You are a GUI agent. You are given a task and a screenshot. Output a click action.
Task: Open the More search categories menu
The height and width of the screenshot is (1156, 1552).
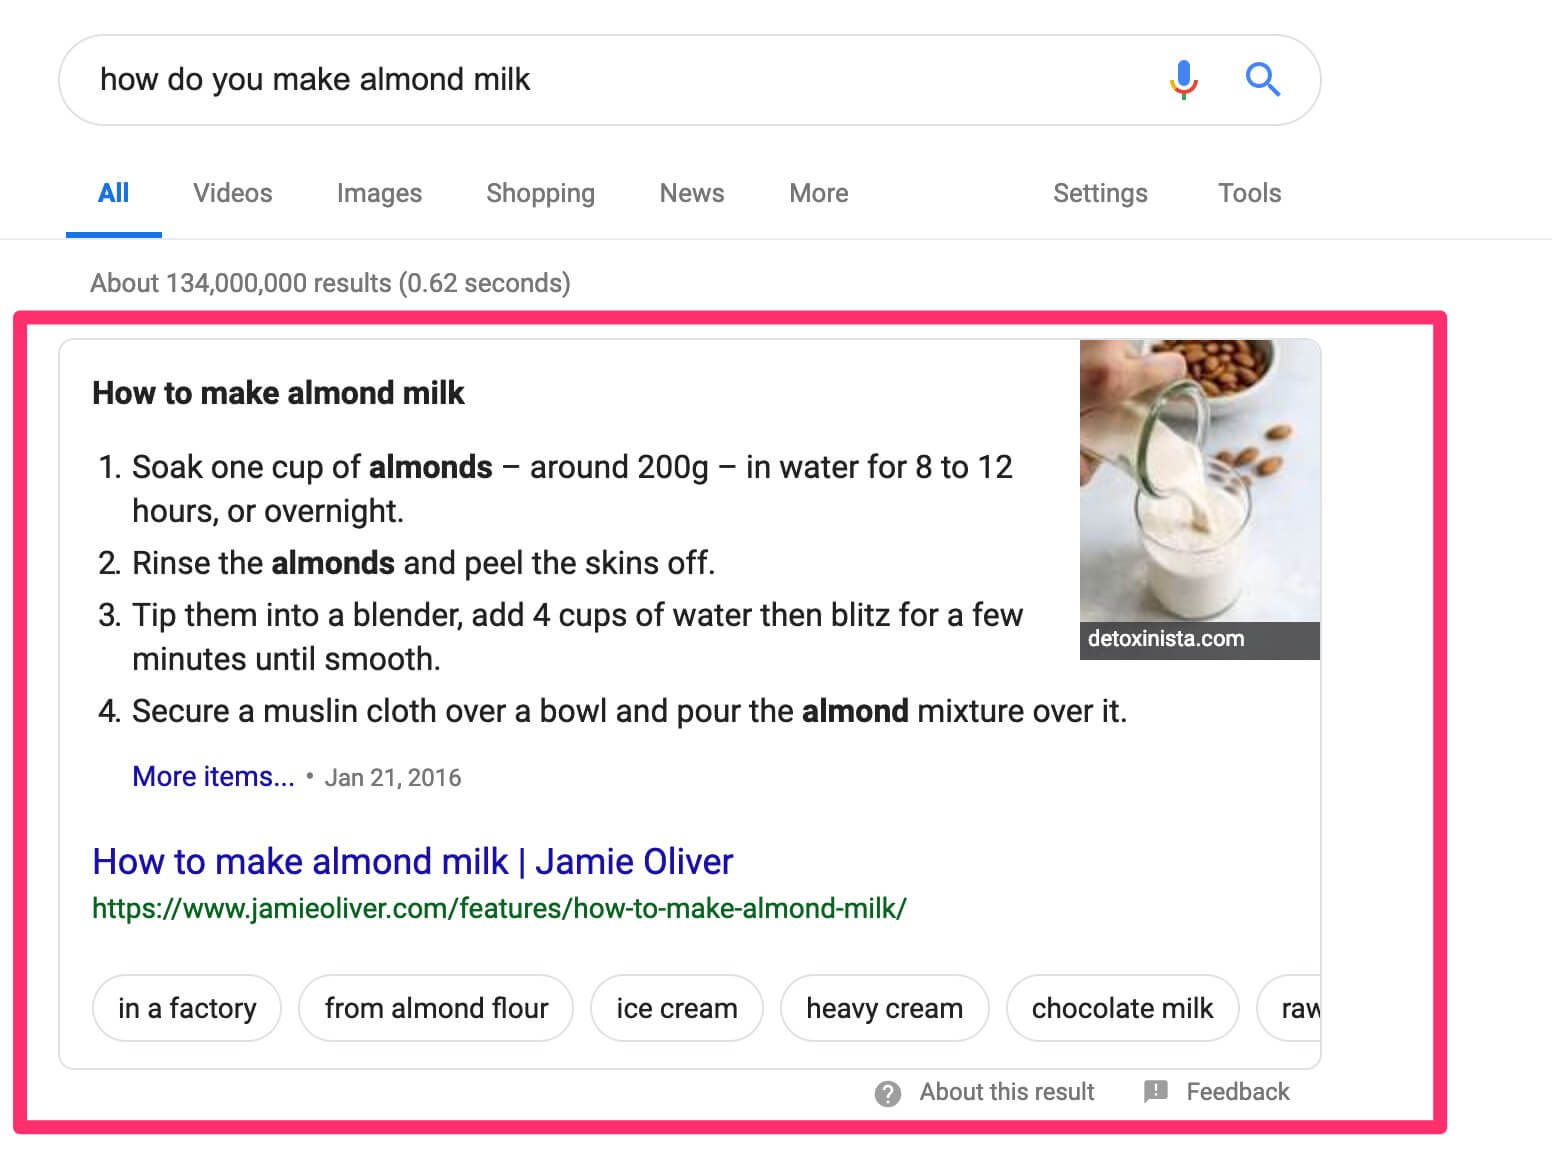tap(818, 193)
